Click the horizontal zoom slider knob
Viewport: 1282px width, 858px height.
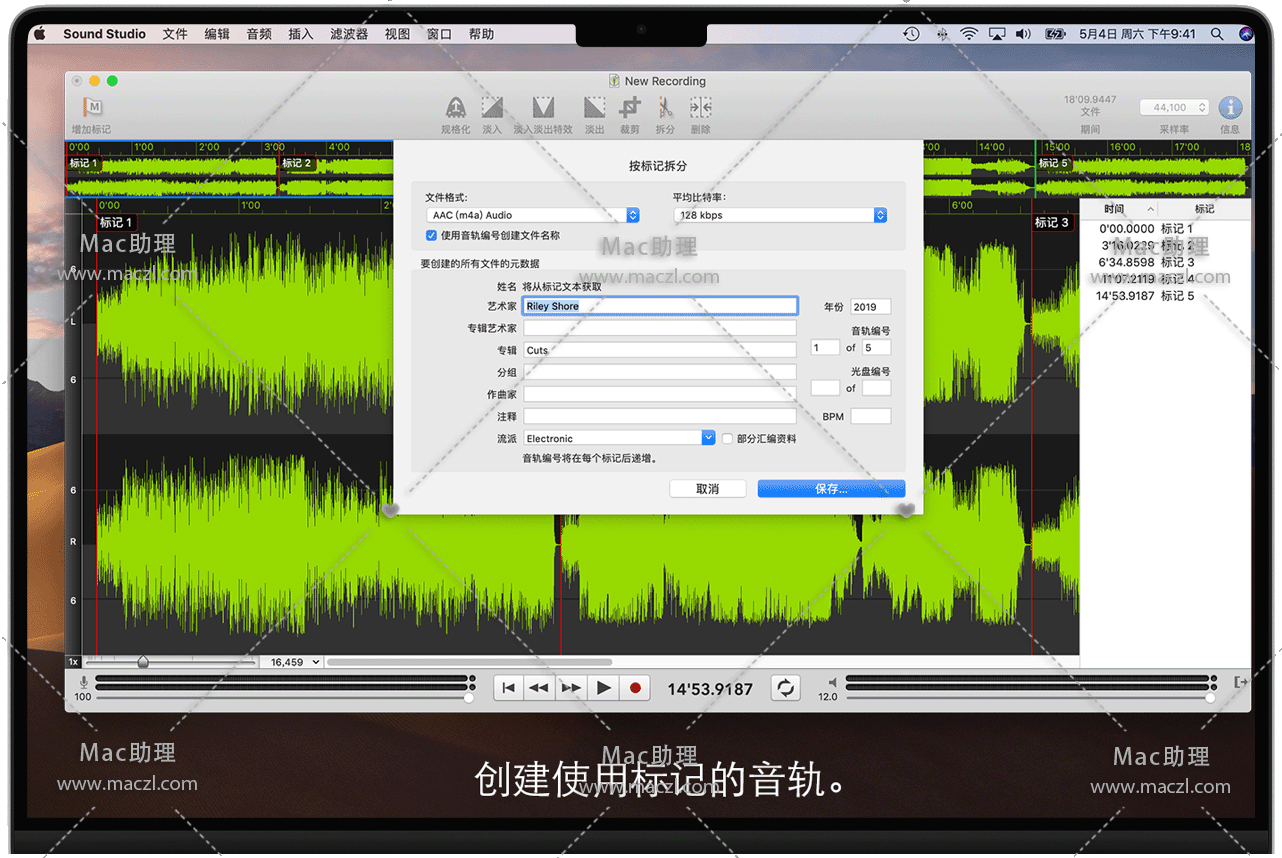(x=143, y=662)
